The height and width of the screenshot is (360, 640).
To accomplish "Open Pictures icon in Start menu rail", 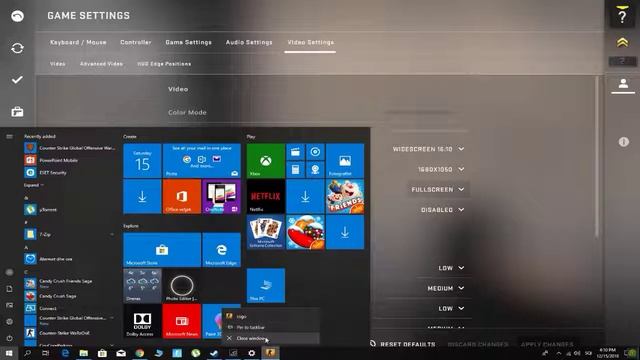I will point(9,305).
